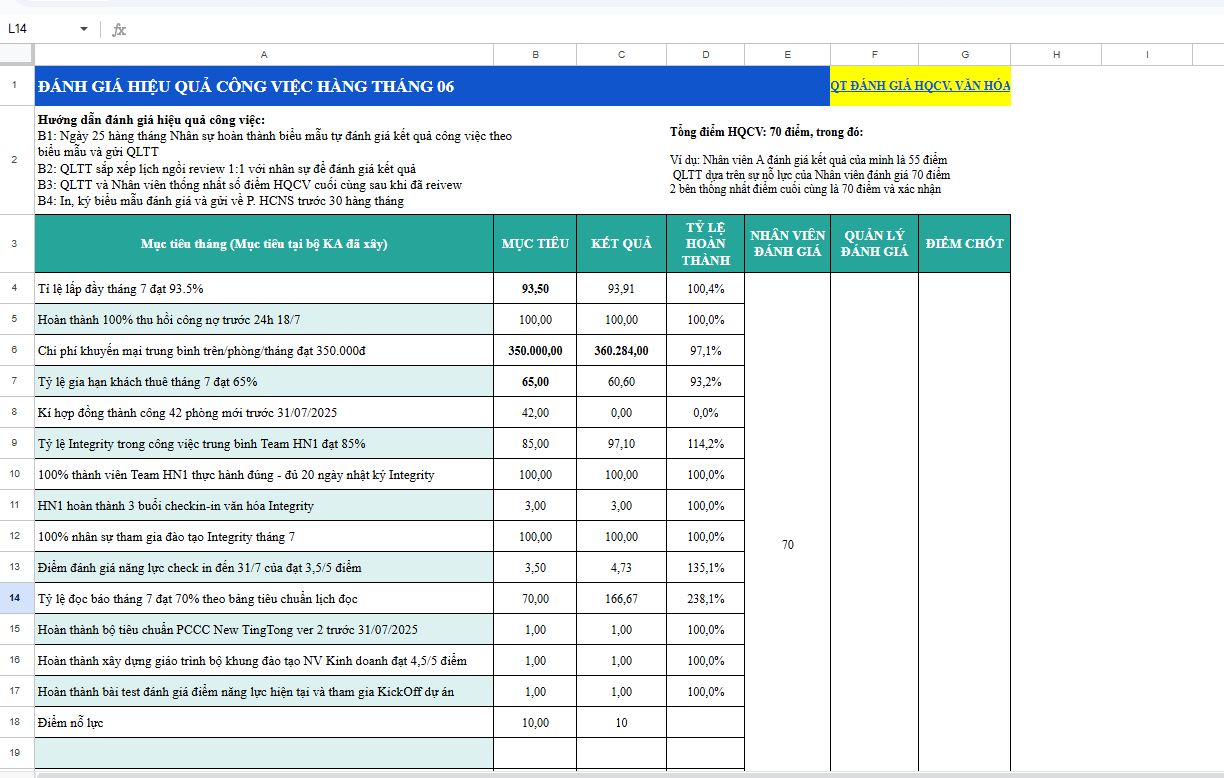Click the fx function icon
1224x778 pixels.
pyautogui.click(x=119, y=29)
